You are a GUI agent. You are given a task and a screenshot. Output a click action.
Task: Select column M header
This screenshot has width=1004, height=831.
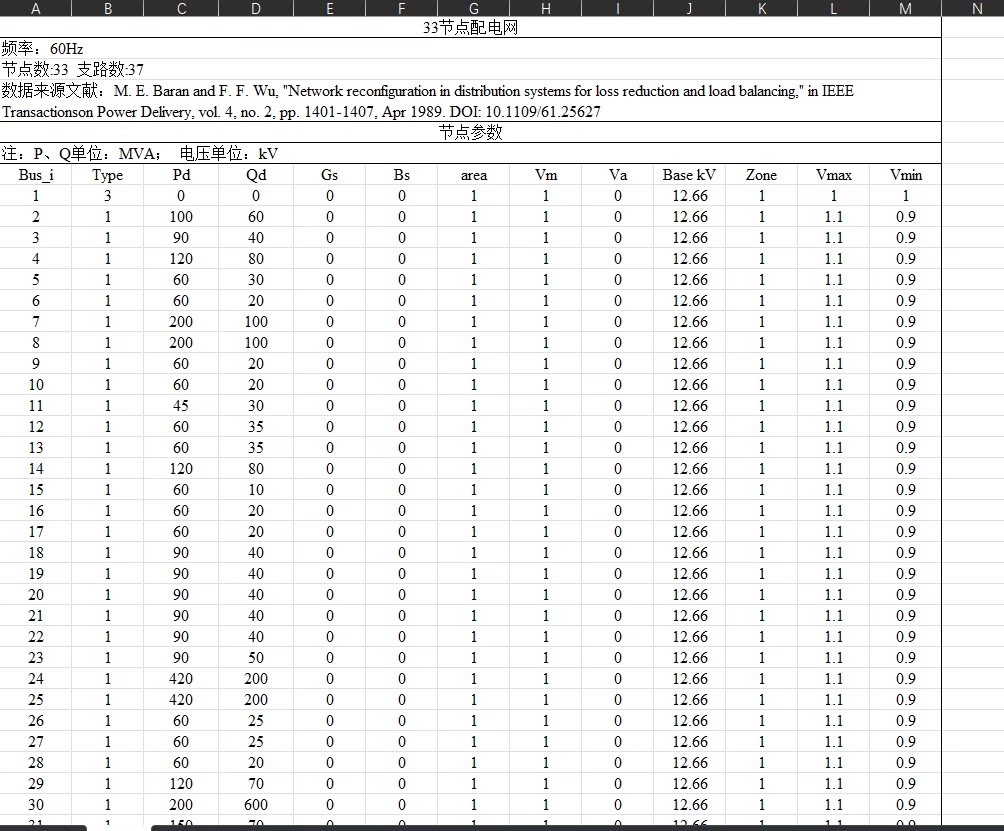pyautogui.click(x=906, y=8)
